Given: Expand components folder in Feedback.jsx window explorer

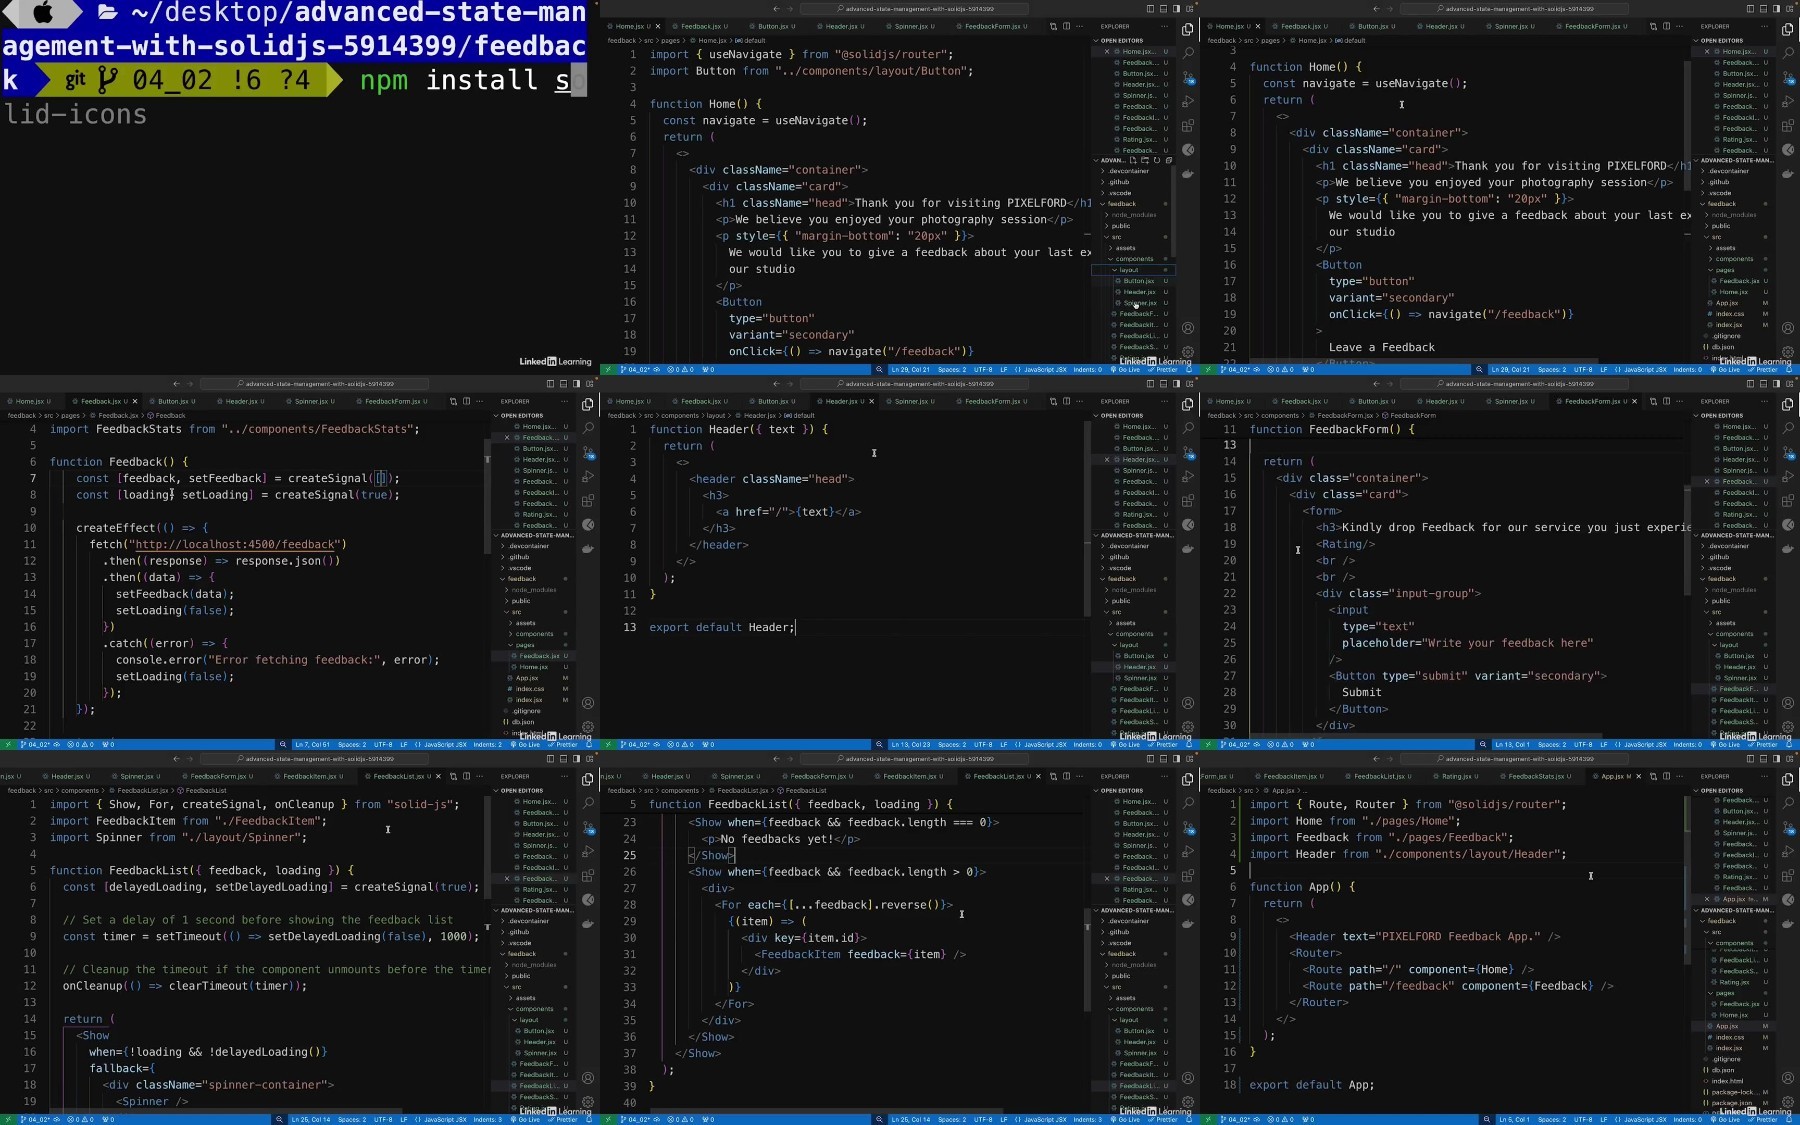Looking at the screenshot, I should point(534,634).
